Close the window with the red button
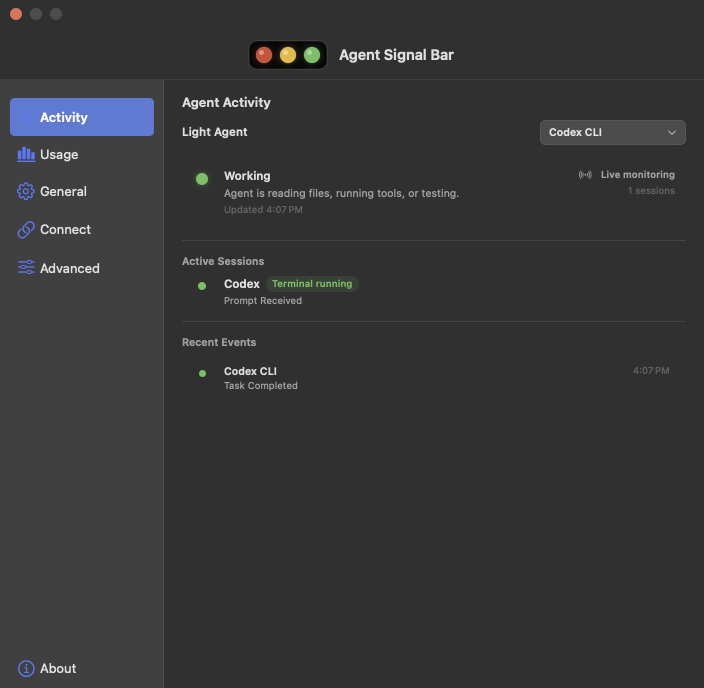This screenshot has height=688, width=704. click(x=16, y=14)
